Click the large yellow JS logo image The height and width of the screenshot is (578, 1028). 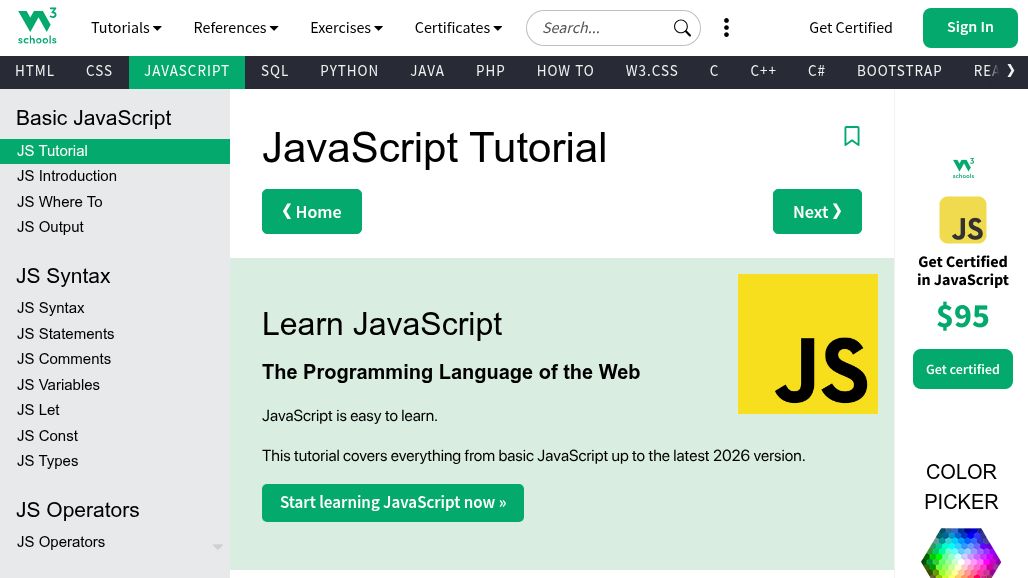[x=808, y=344]
